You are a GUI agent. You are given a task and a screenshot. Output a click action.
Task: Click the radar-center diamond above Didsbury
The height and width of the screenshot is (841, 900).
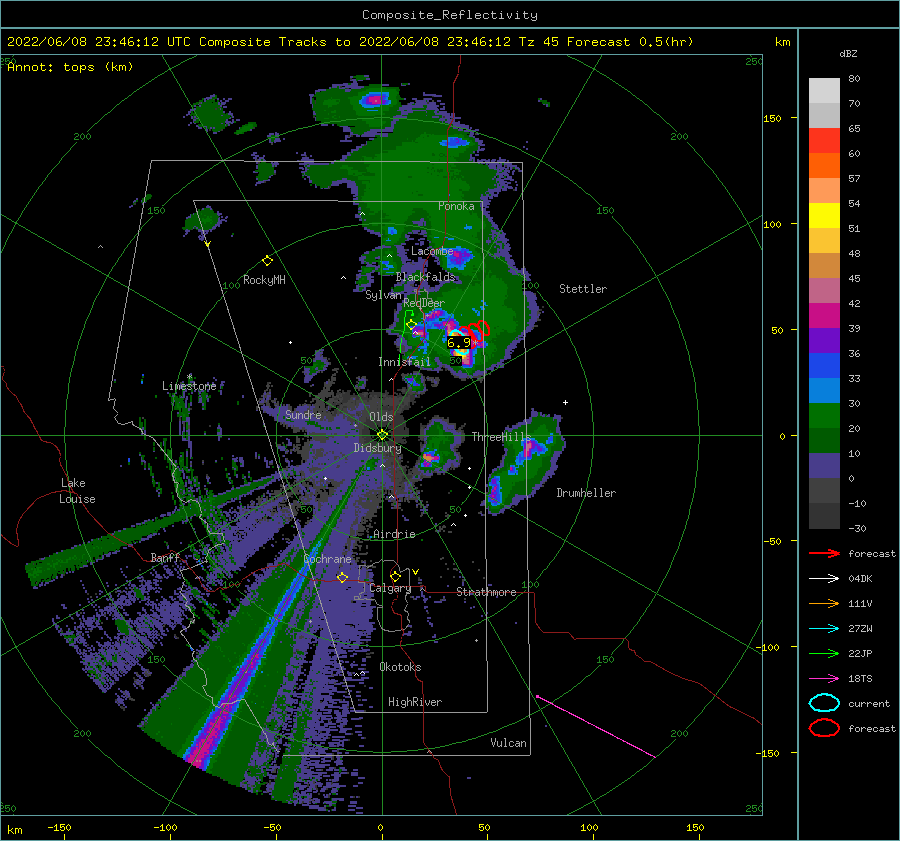[382, 435]
